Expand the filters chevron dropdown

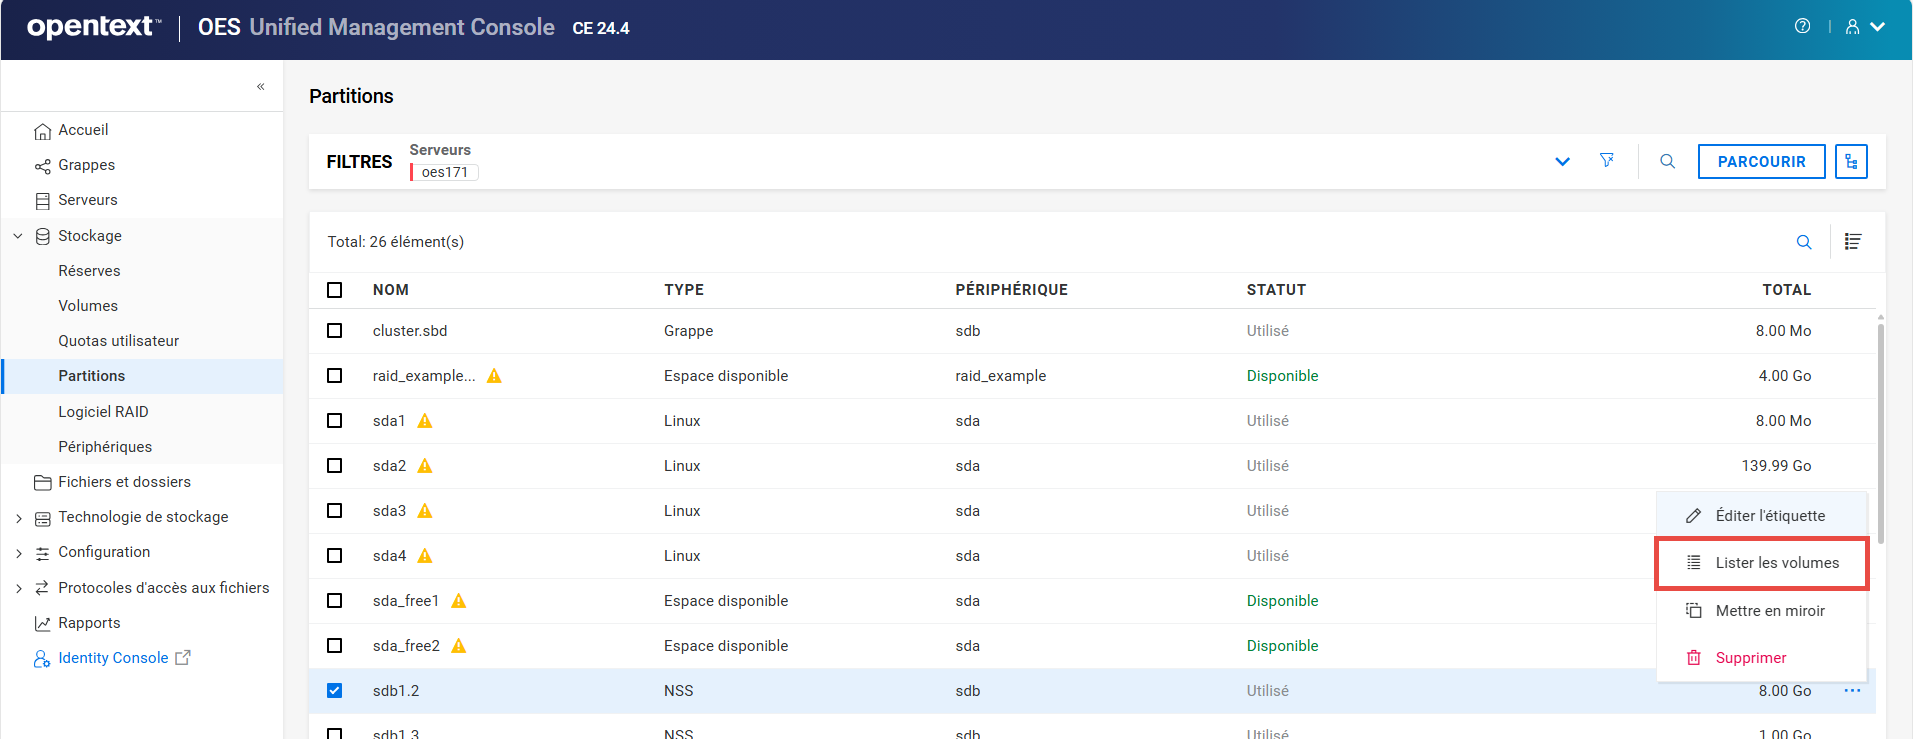pyautogui.click(x=1562, y=162)
